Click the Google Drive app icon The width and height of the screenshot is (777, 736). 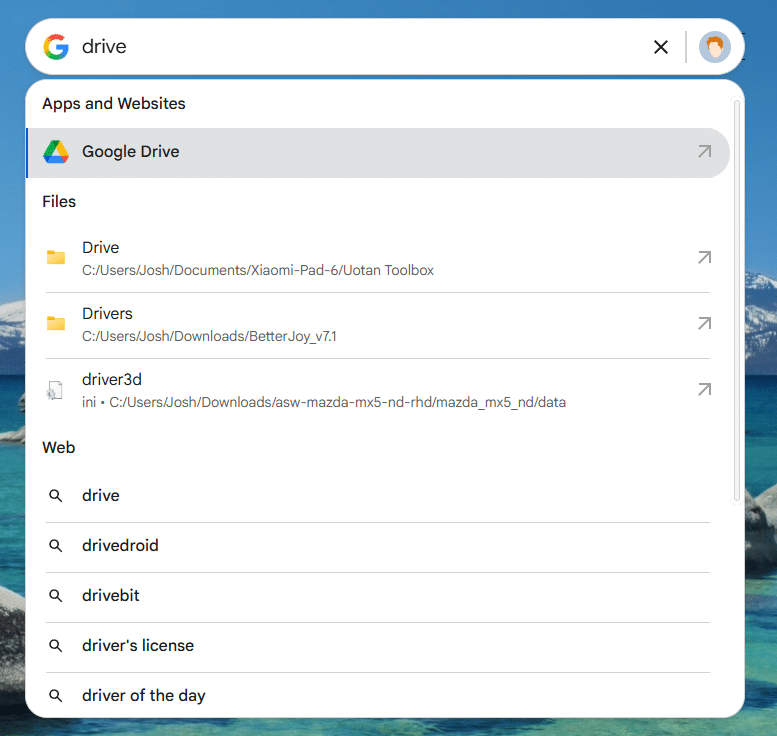(x=56, y=152)
